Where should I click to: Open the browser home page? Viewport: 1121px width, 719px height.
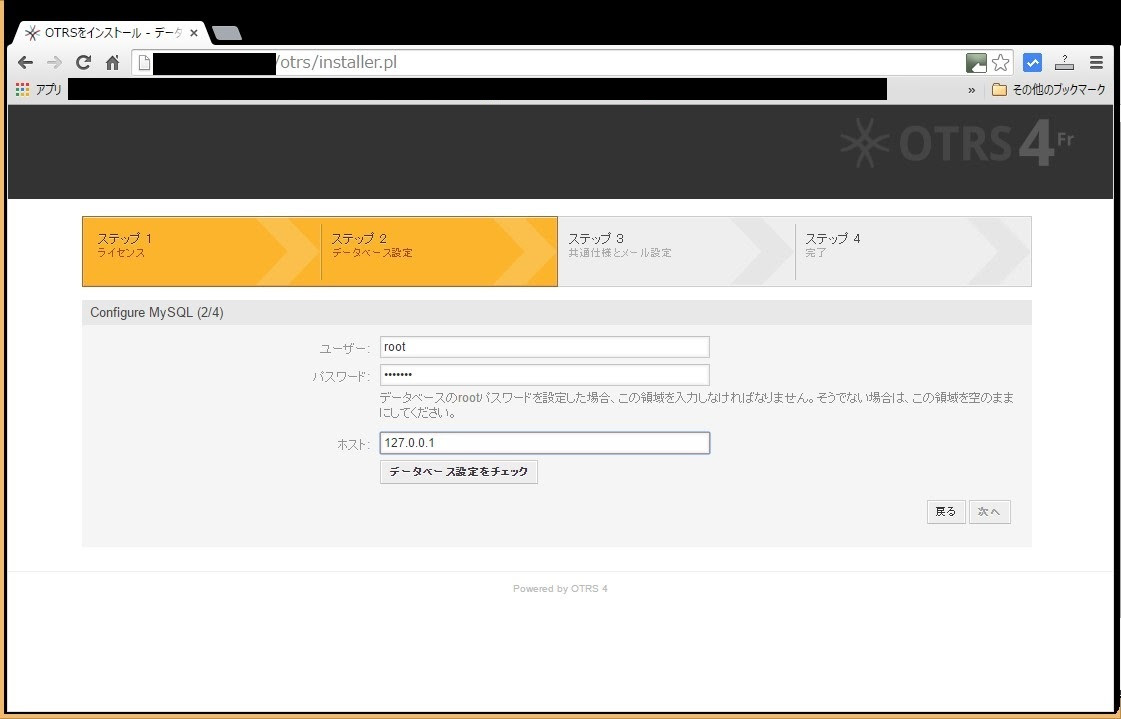pyautogui.click(x=112, y=62)
